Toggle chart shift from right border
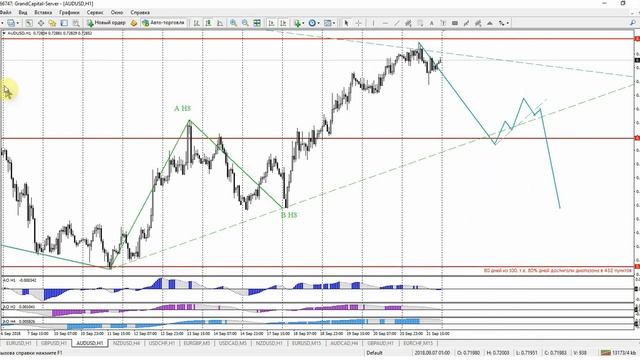 coord(283,23)
